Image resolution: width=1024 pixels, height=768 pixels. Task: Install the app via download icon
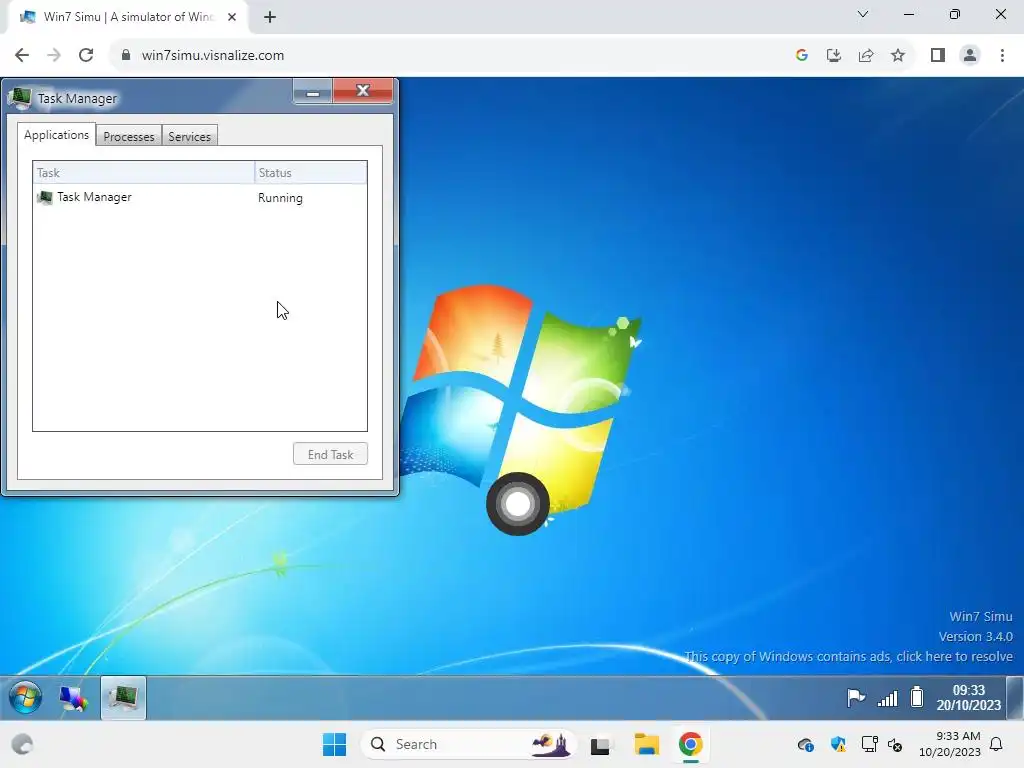pos(834,55)
